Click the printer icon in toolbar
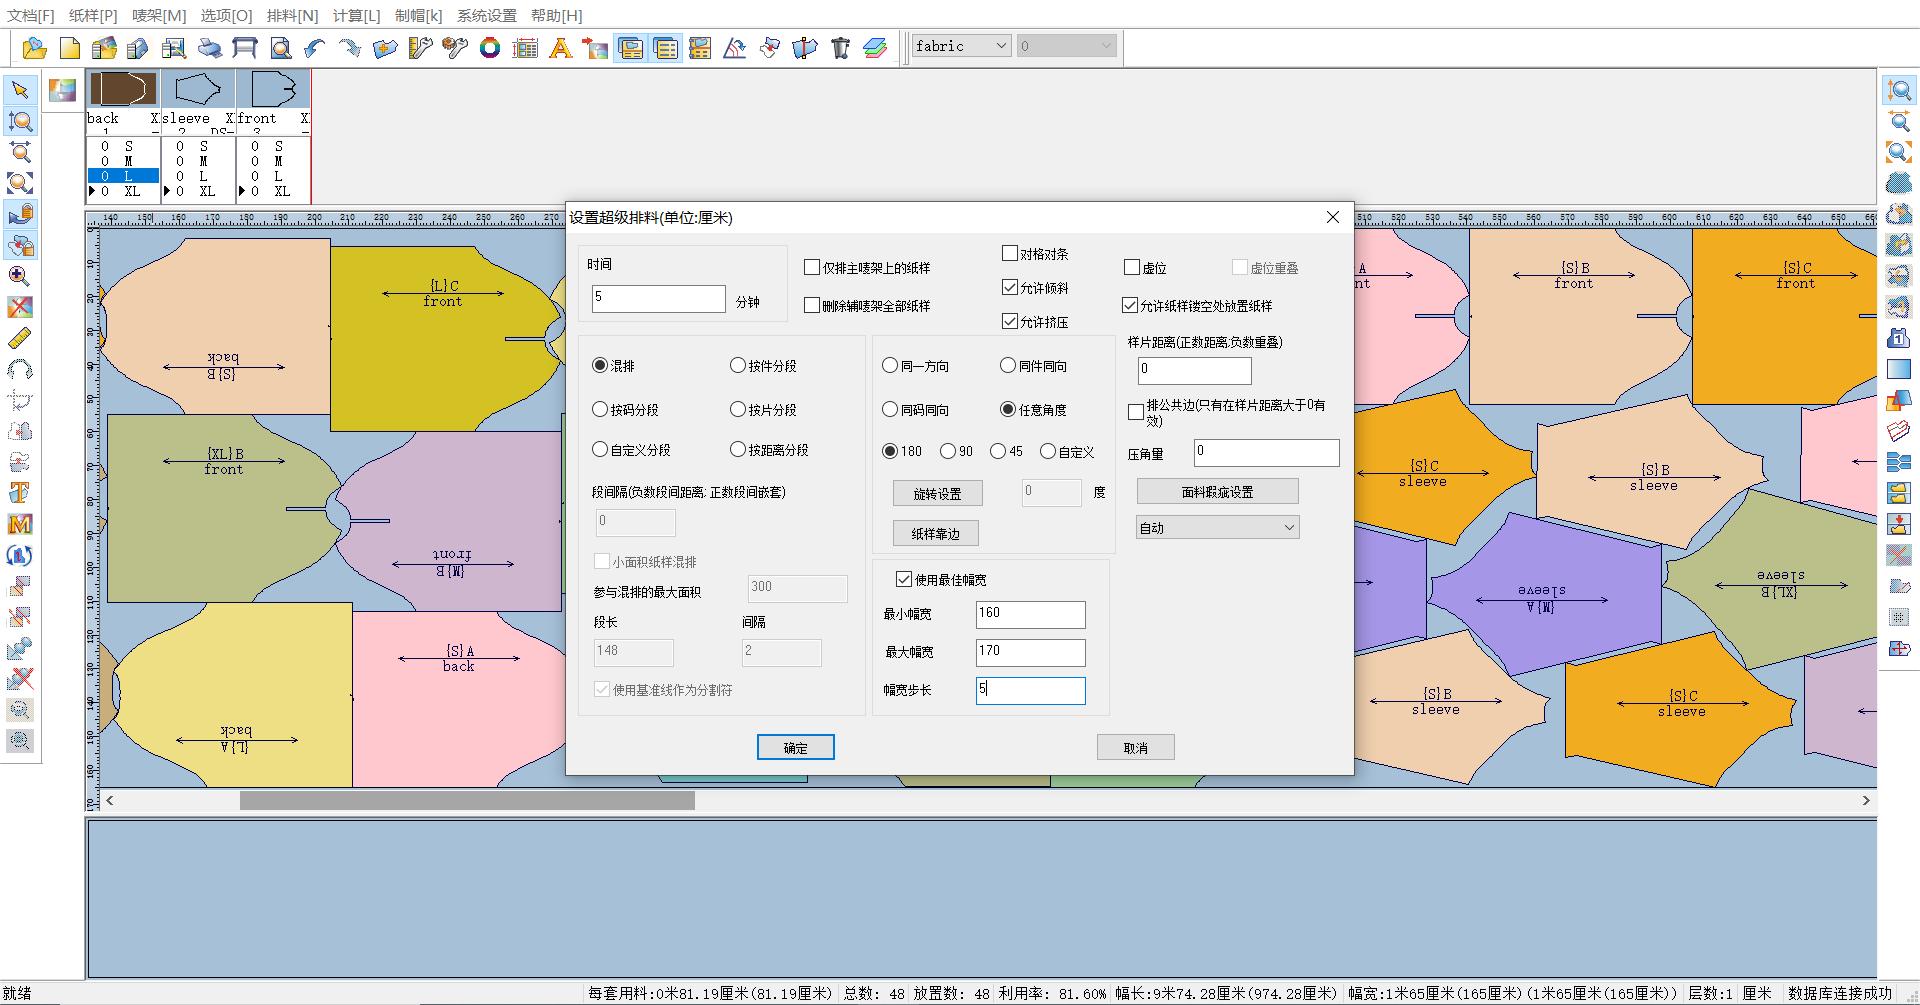The image size is (1920, 1005). 210,47
